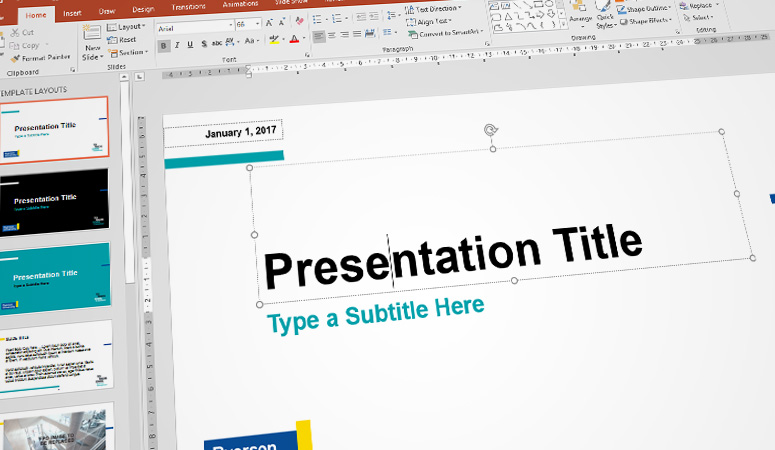Switch to the Insert ribbon tab
Screen dimensions: 775x450
(x=72, y=13)
